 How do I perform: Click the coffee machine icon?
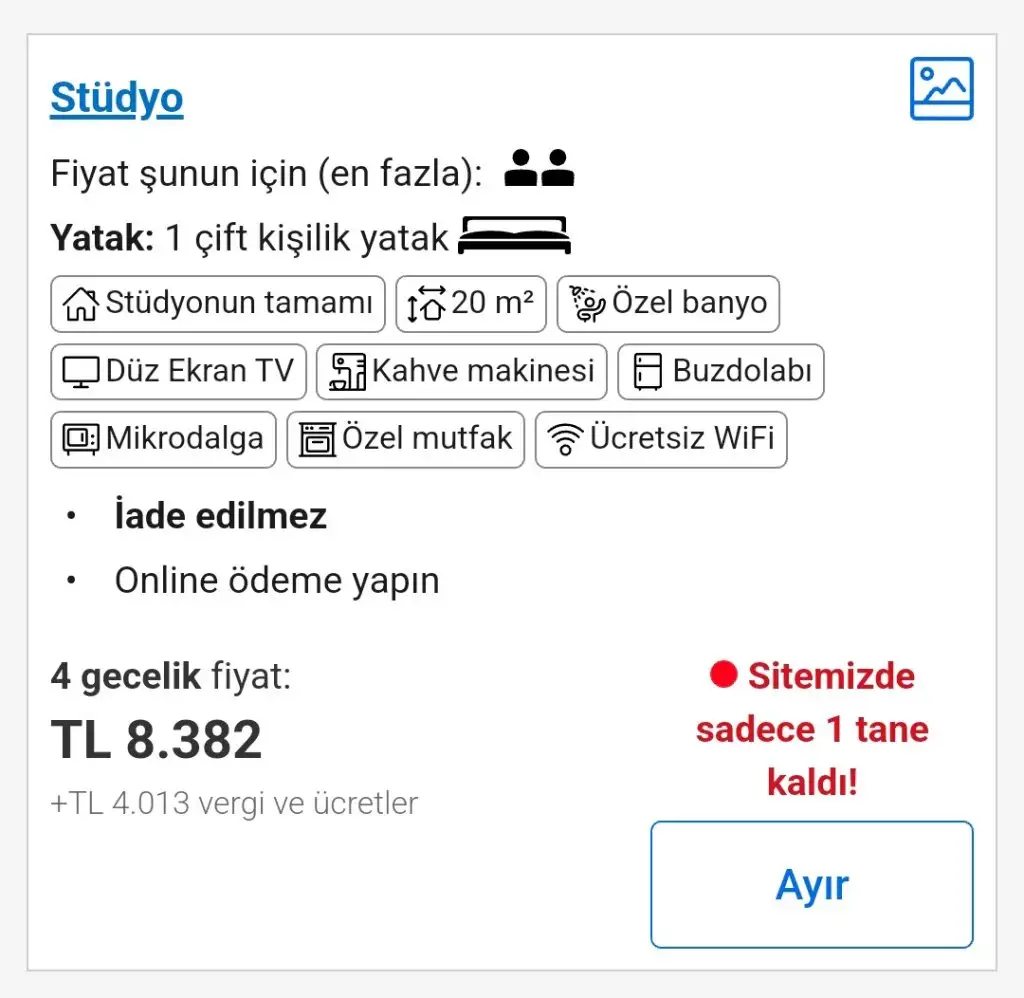pyautogui.click(x=348, y=372)
